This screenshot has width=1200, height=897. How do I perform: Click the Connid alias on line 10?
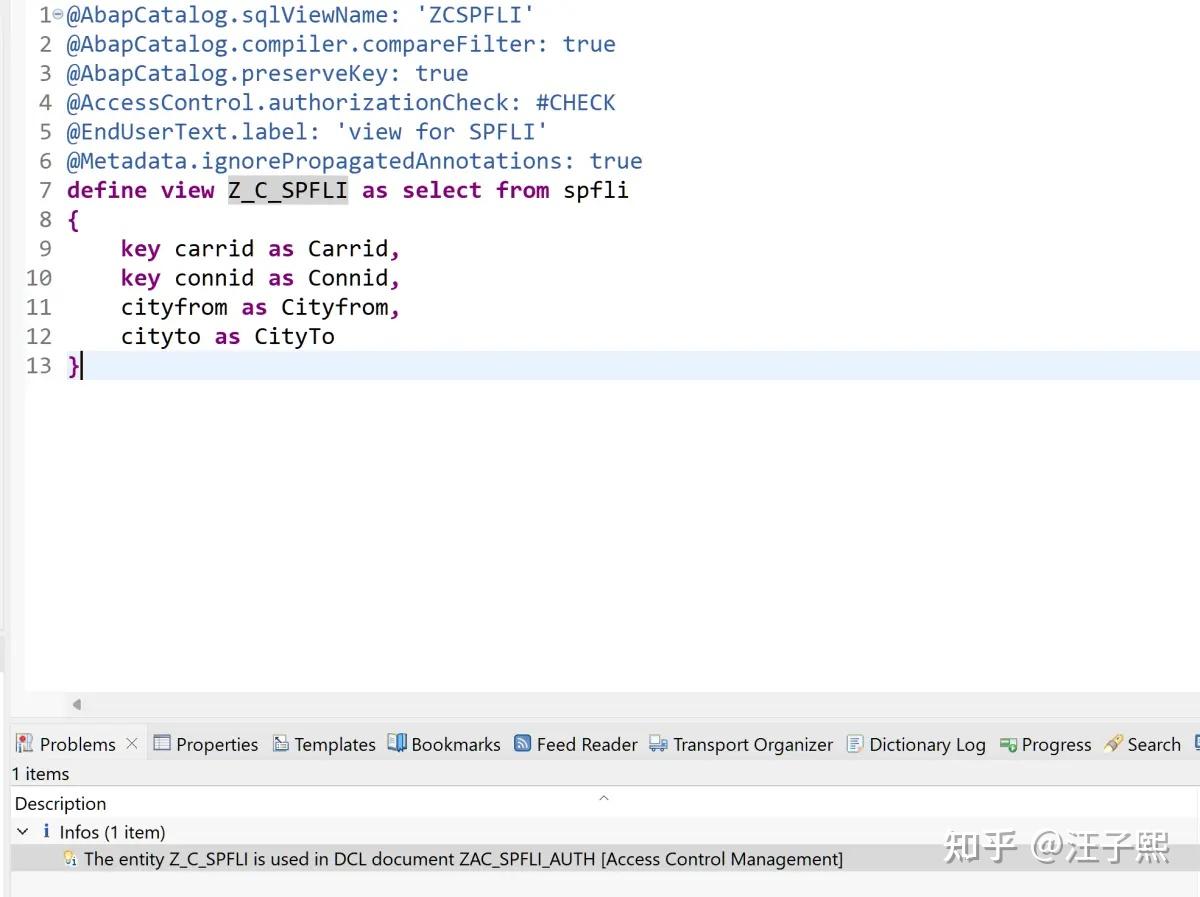350,277
